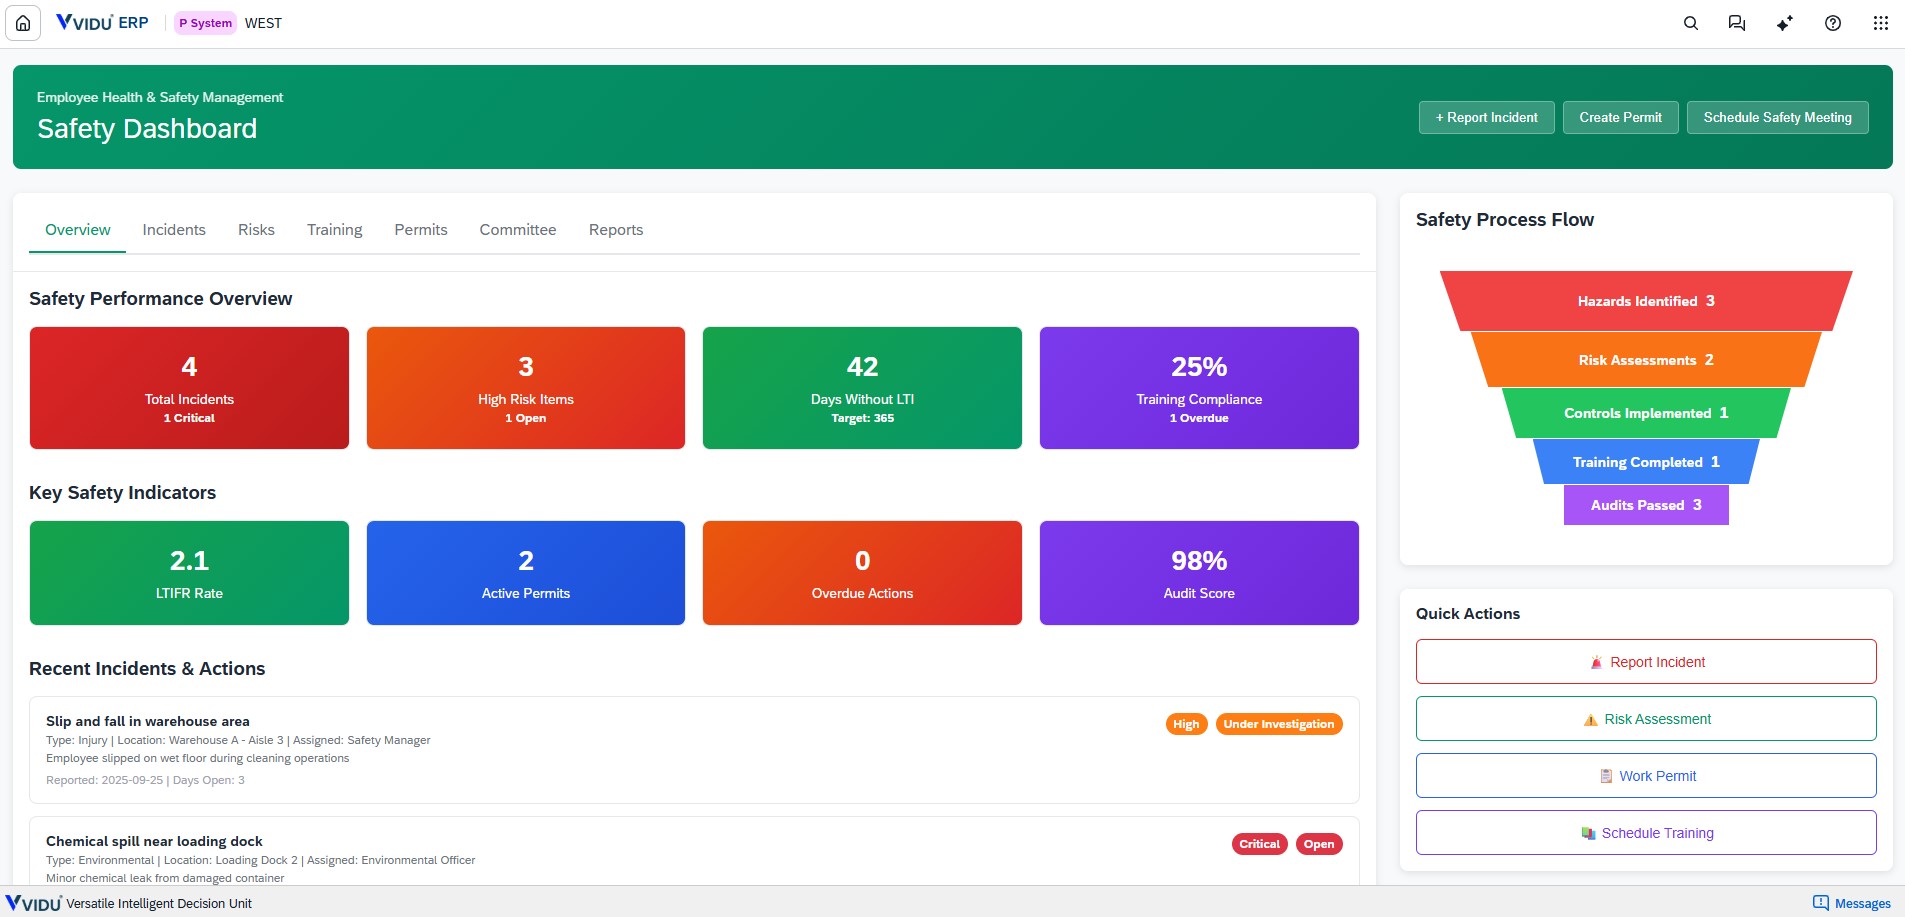Open the help question mark icon
1905x917 pixels.
[1832, 23]
